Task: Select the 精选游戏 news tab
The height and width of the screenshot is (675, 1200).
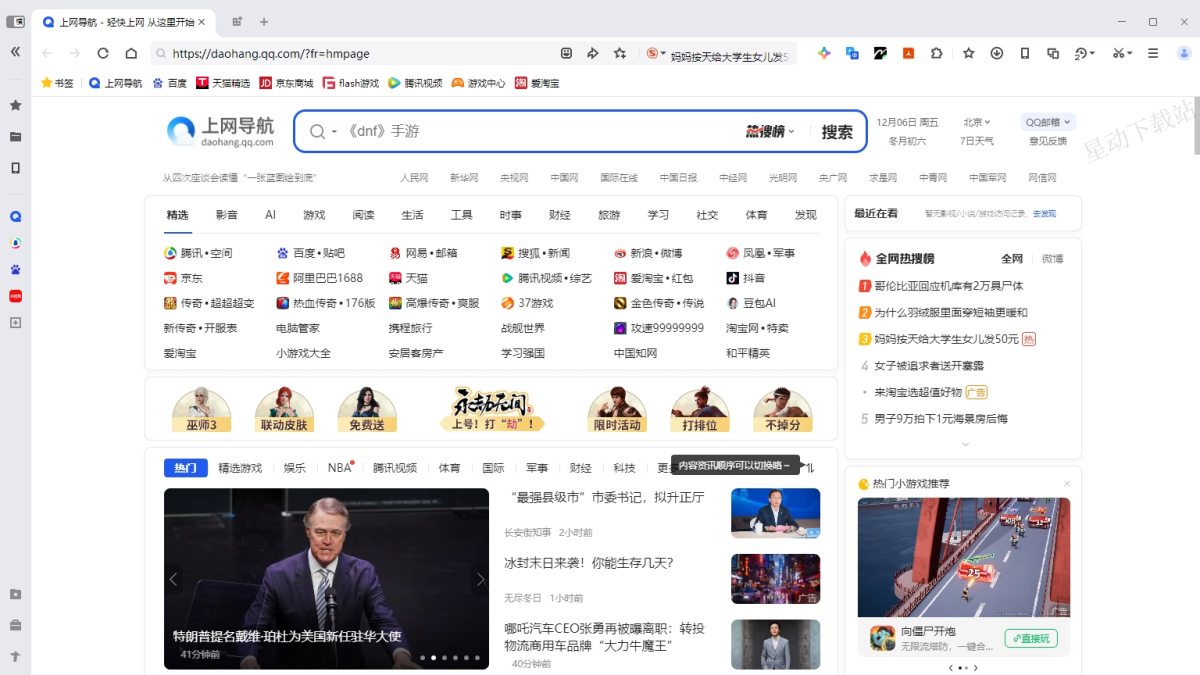Action: (240, 468)
